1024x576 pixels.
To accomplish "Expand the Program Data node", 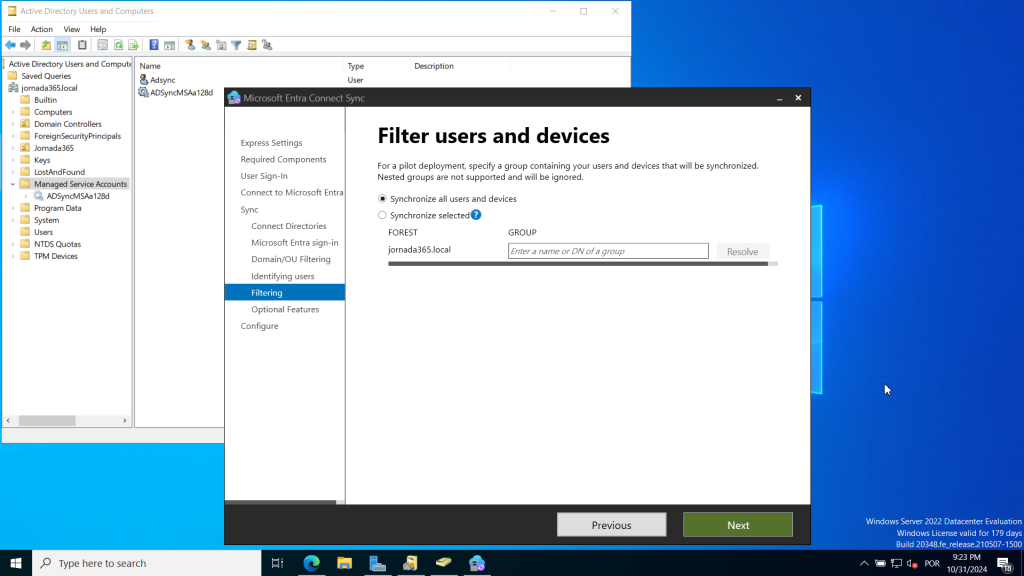I will [x=12, y=208].
